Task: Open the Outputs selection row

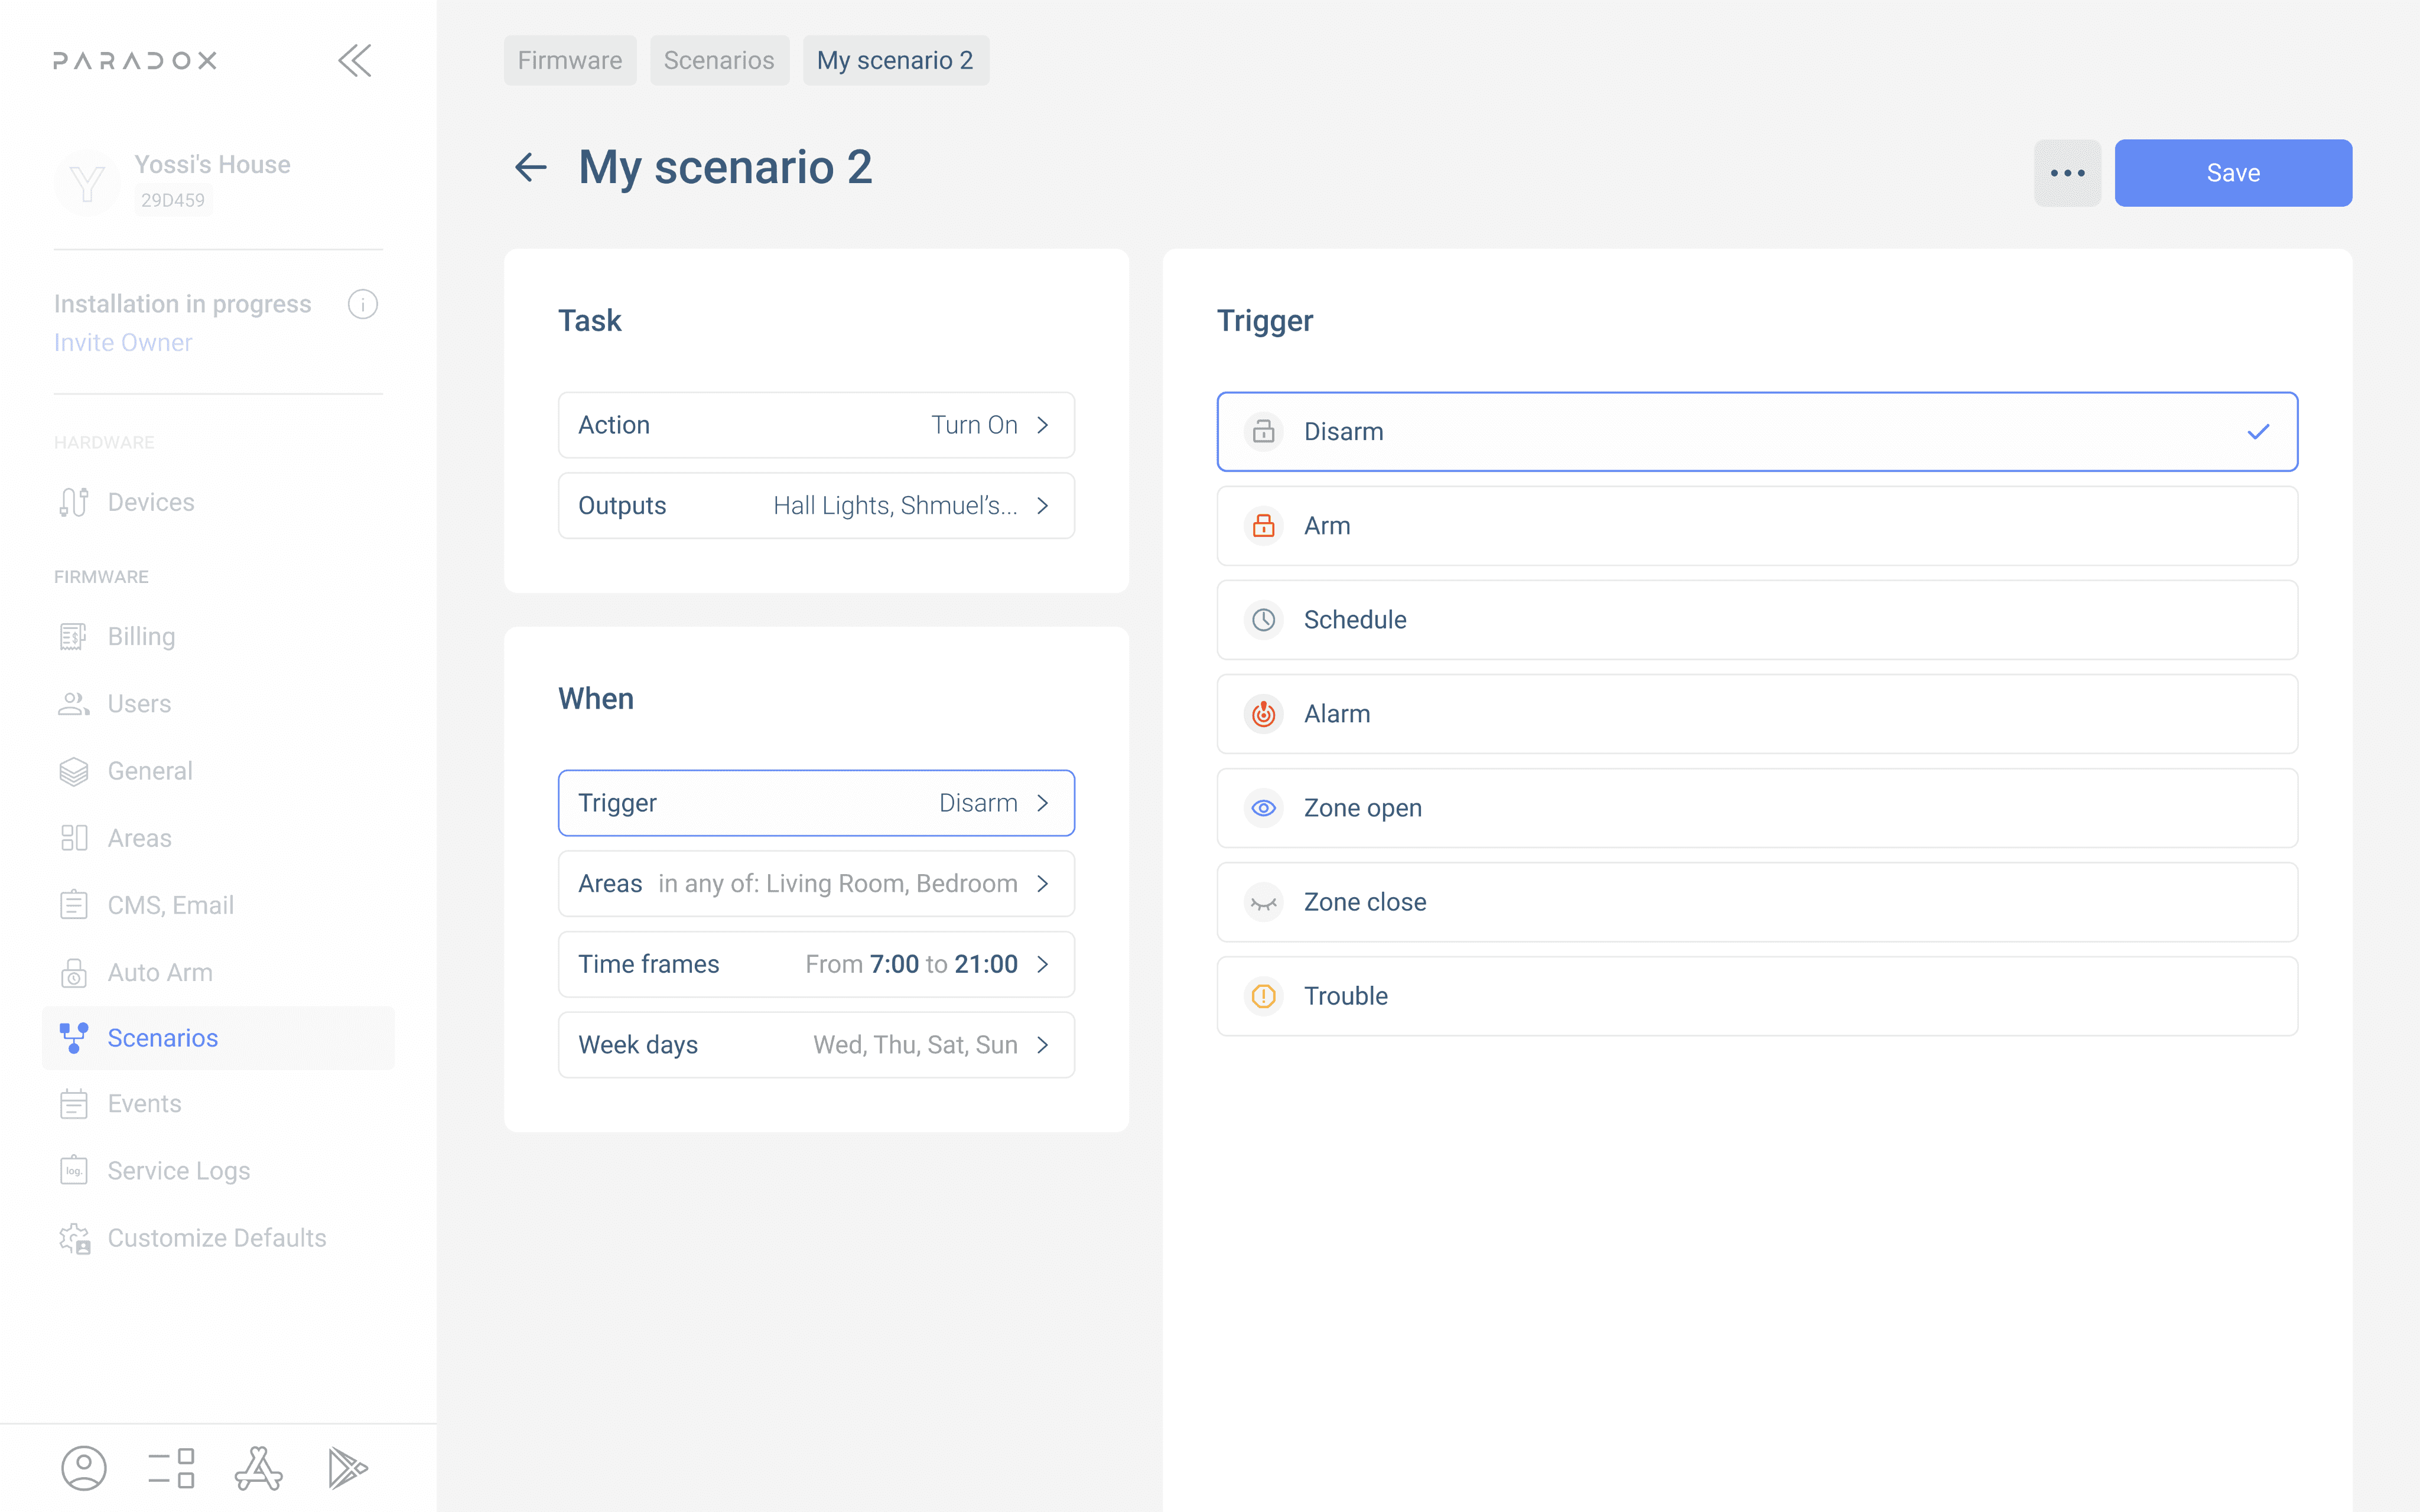Action: click(x=816, y=506)
